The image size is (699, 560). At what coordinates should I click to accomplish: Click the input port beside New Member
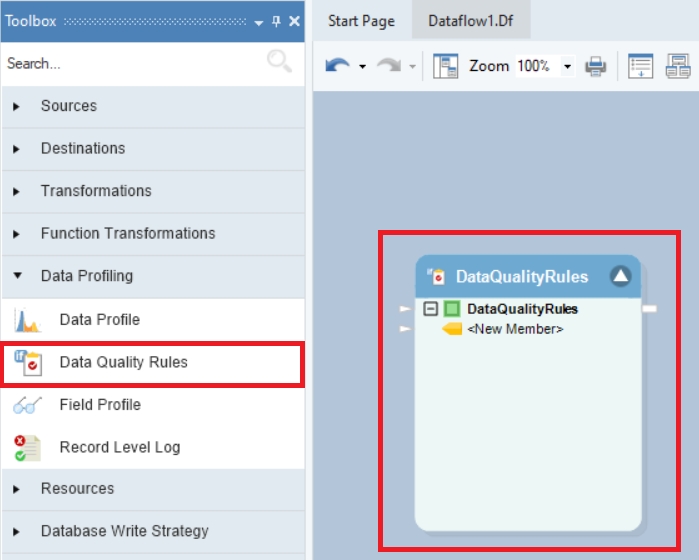[405, 329]
